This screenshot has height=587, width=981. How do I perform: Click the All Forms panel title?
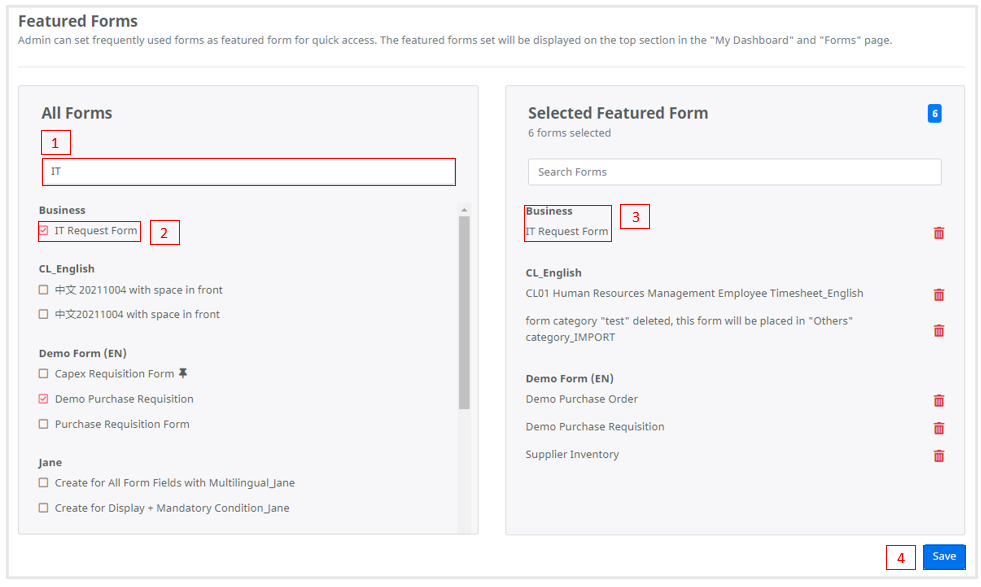[76, 113]
